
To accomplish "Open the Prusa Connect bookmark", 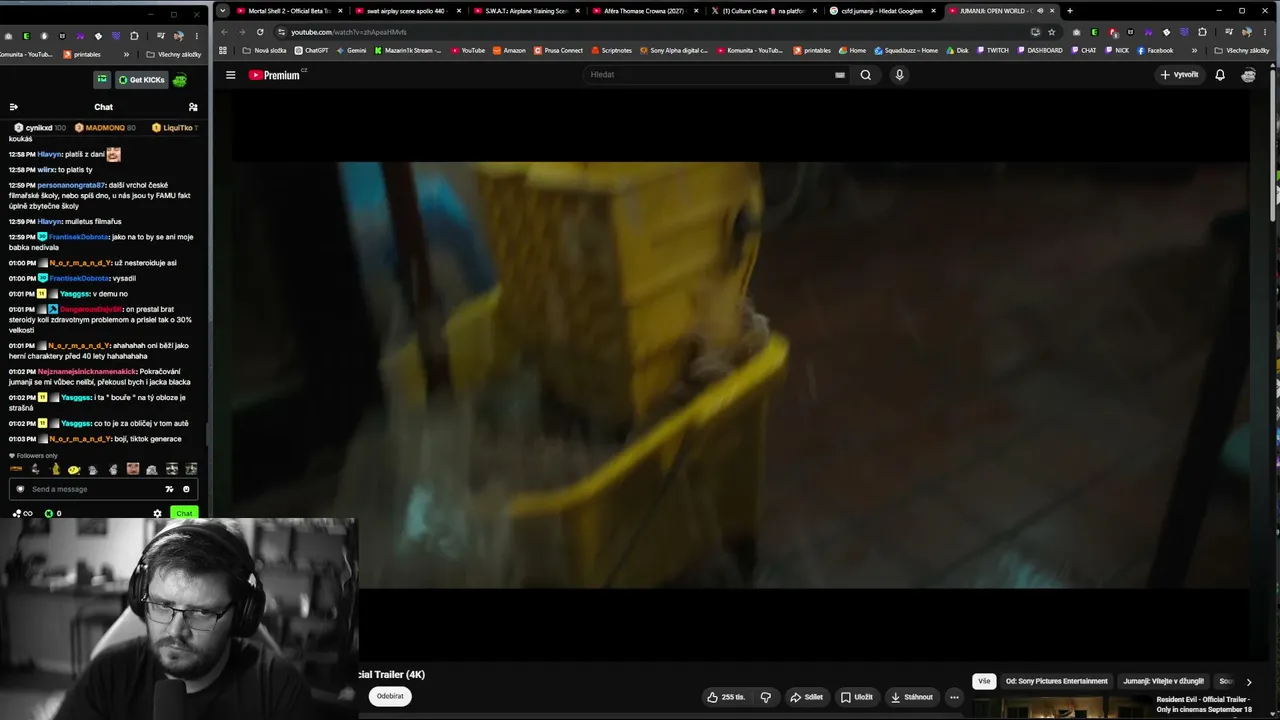I will 559,50.
